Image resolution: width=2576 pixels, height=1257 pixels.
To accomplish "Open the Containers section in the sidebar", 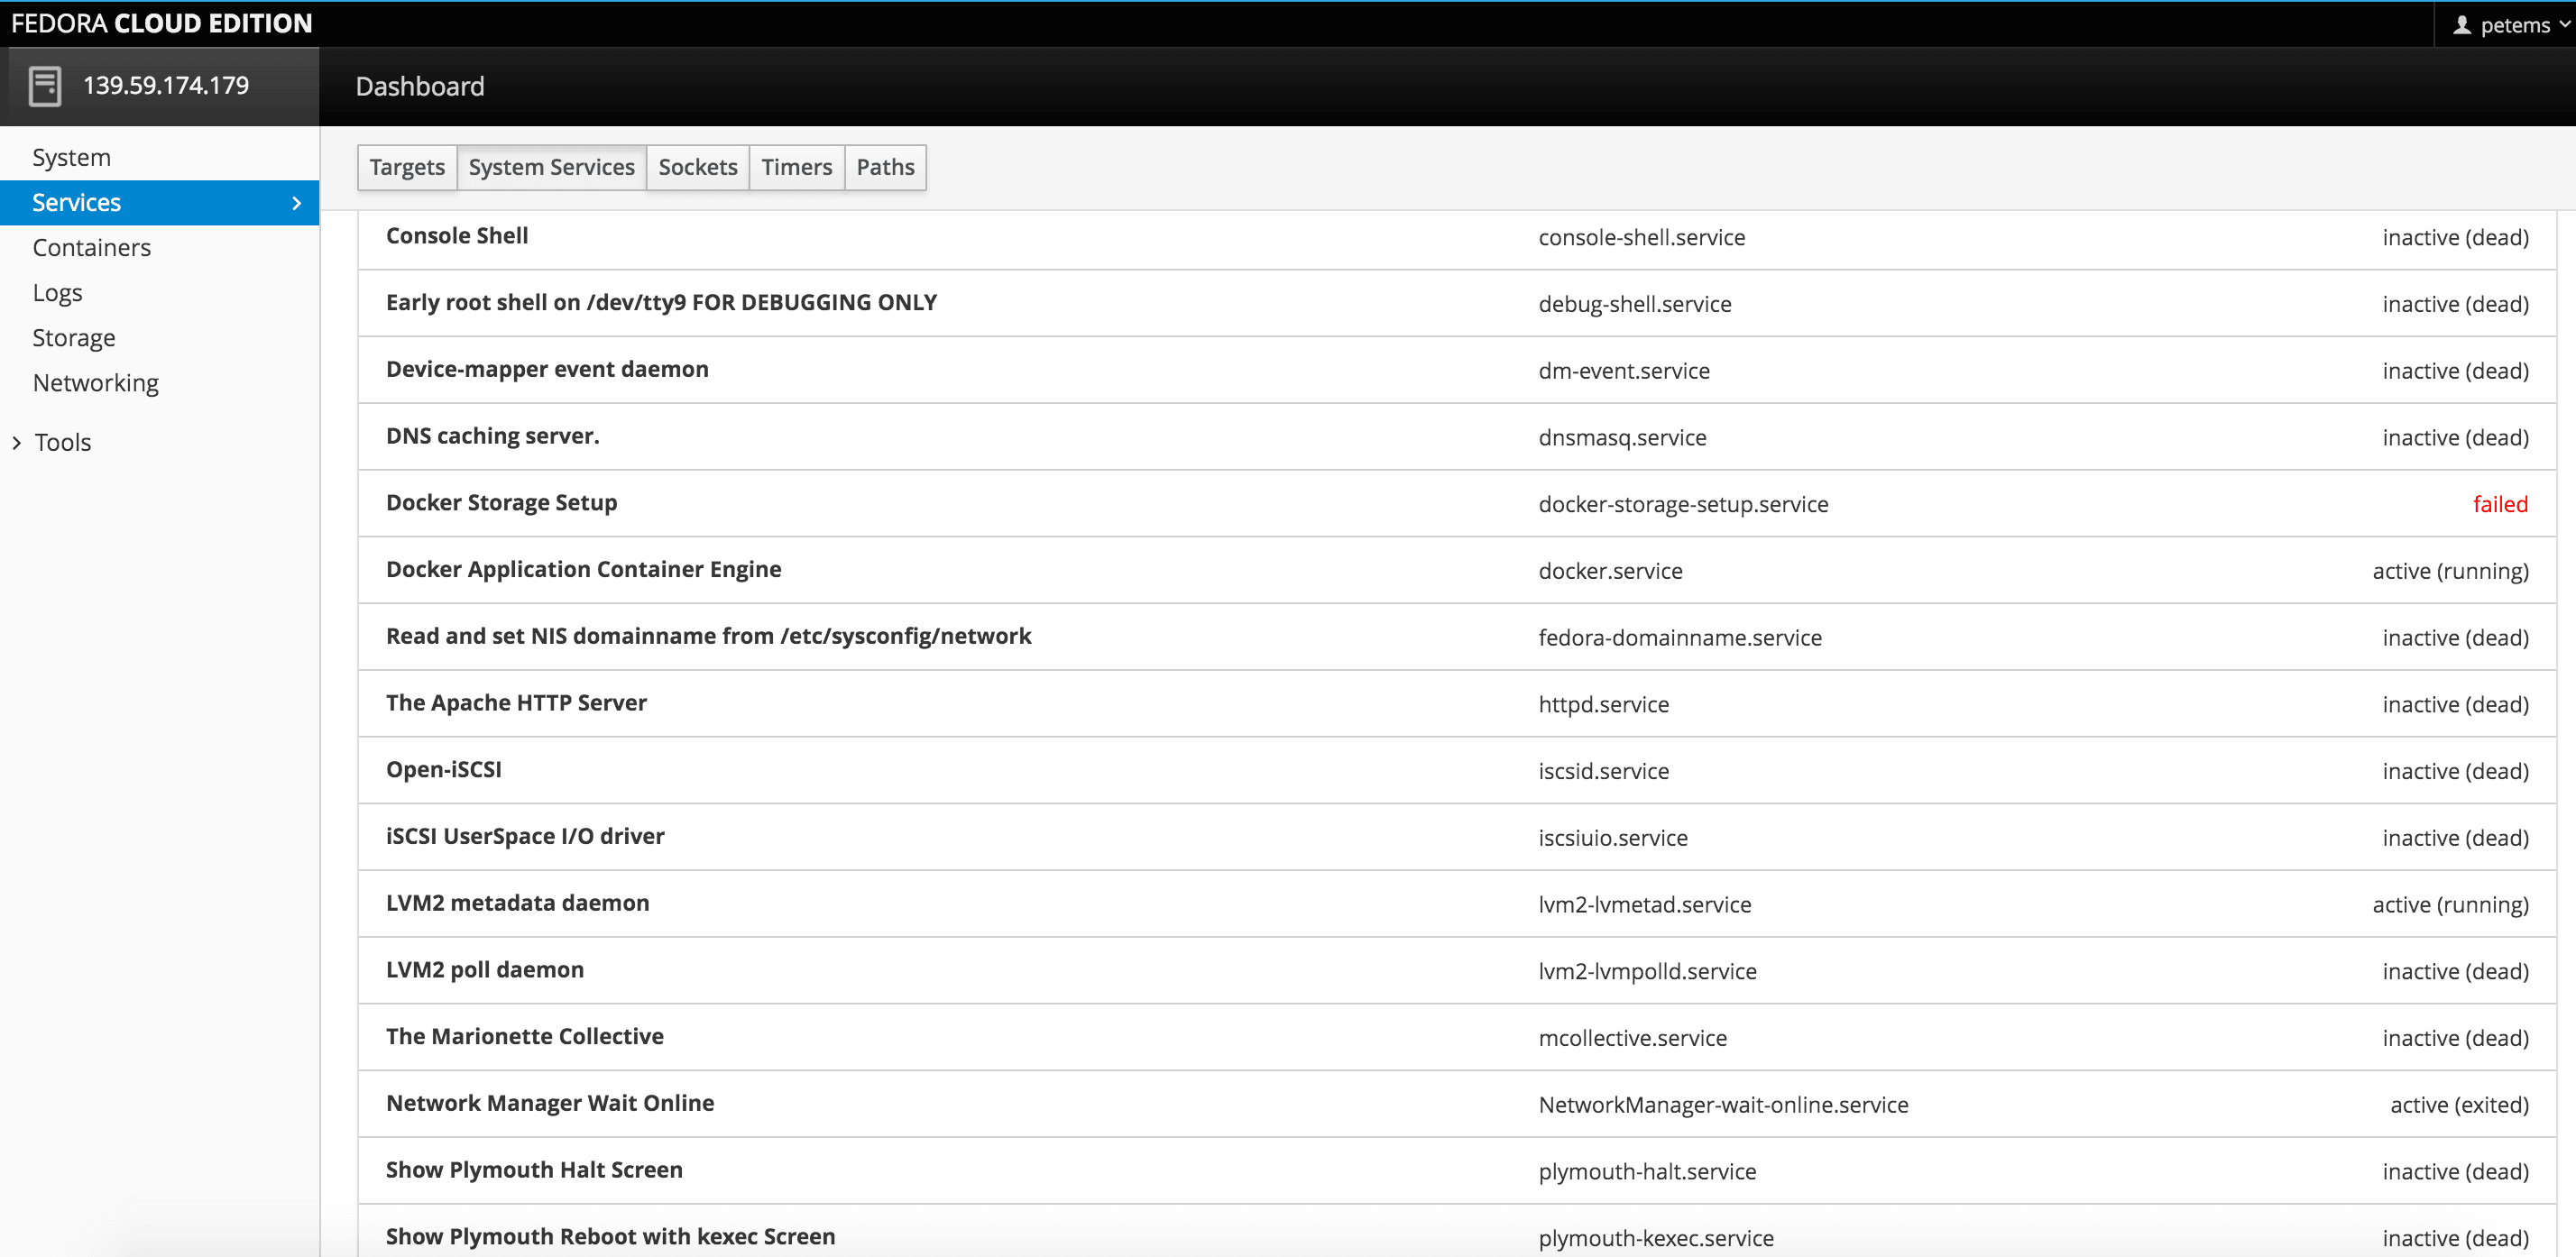I will (x=91, y=247).
